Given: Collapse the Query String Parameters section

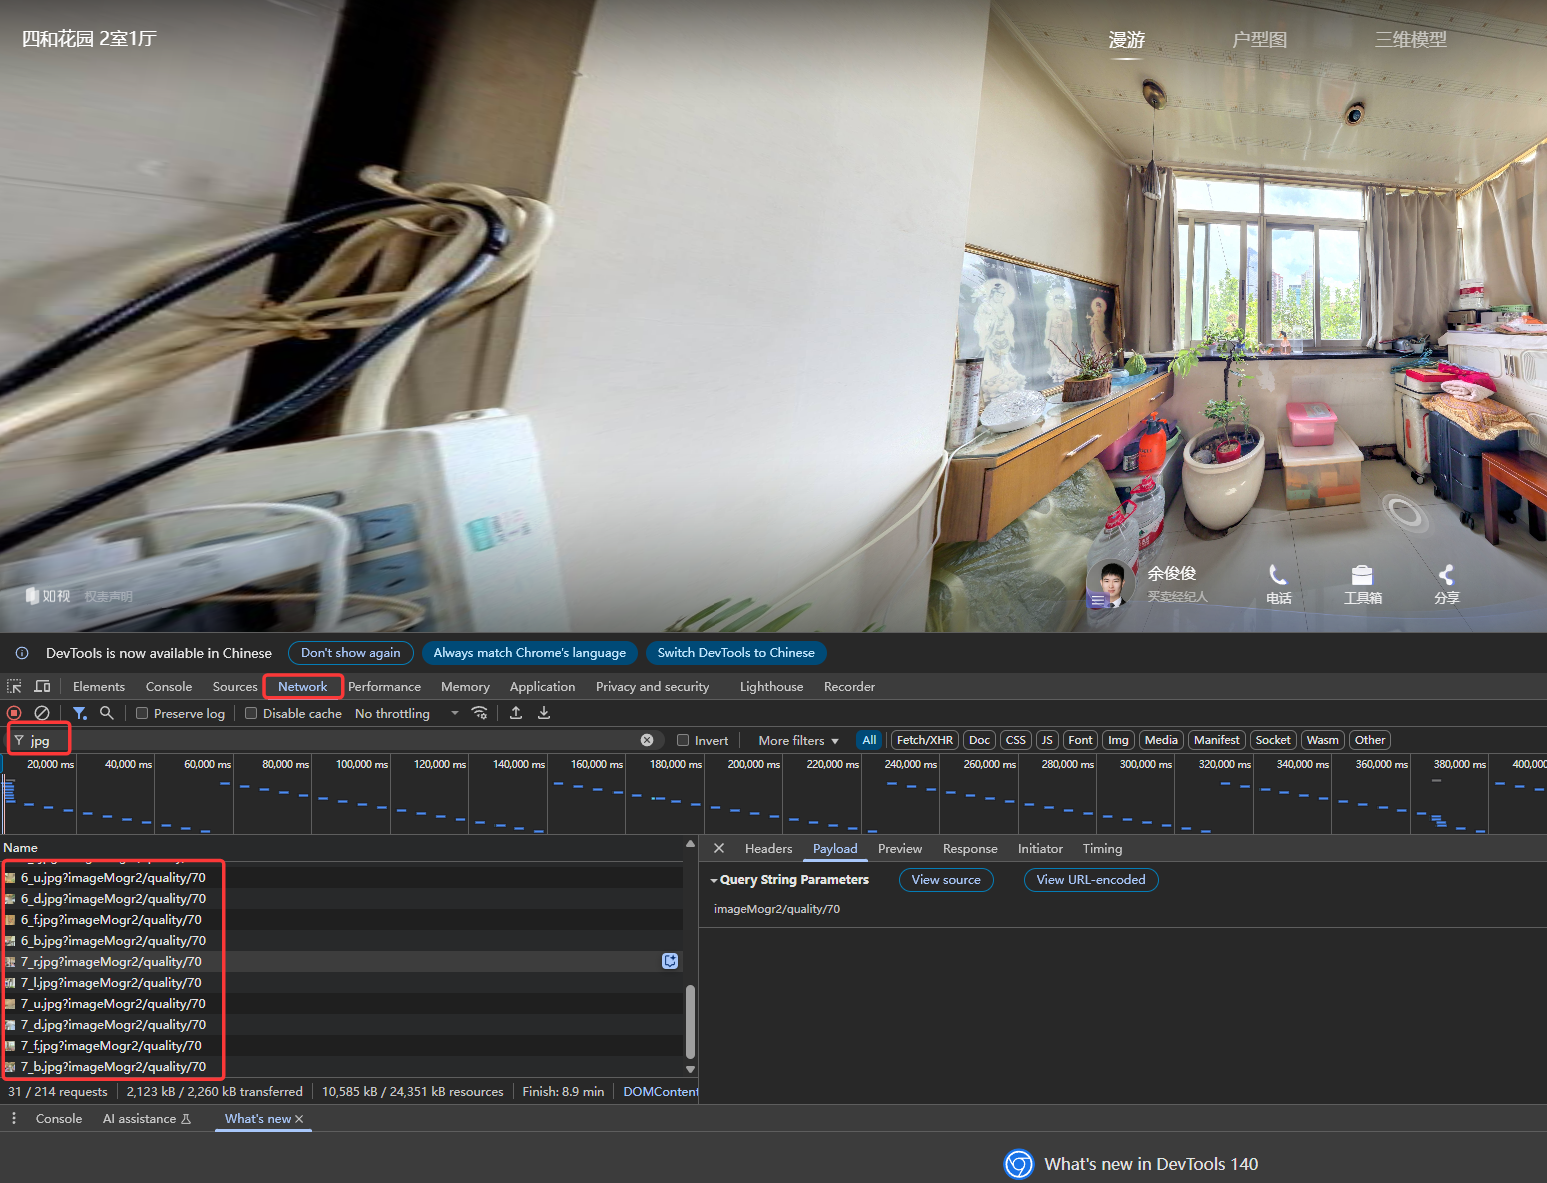Looking at the screenshot, I should pos(714,880).
